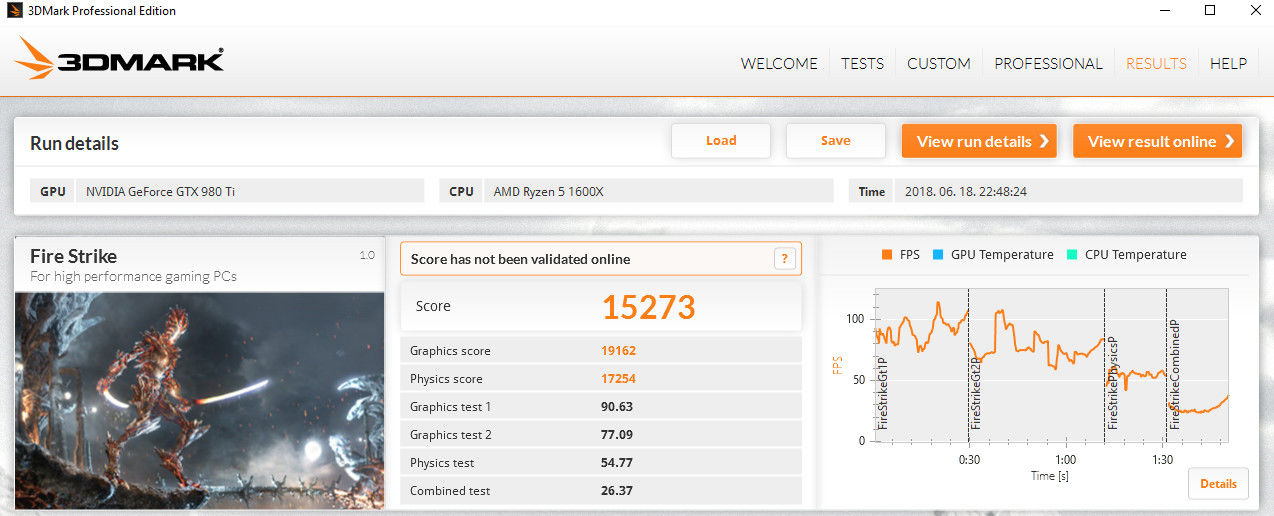Click the CPU Temperature legend label
Screen dimensions: 1274x516
(x=1136, y=255)
